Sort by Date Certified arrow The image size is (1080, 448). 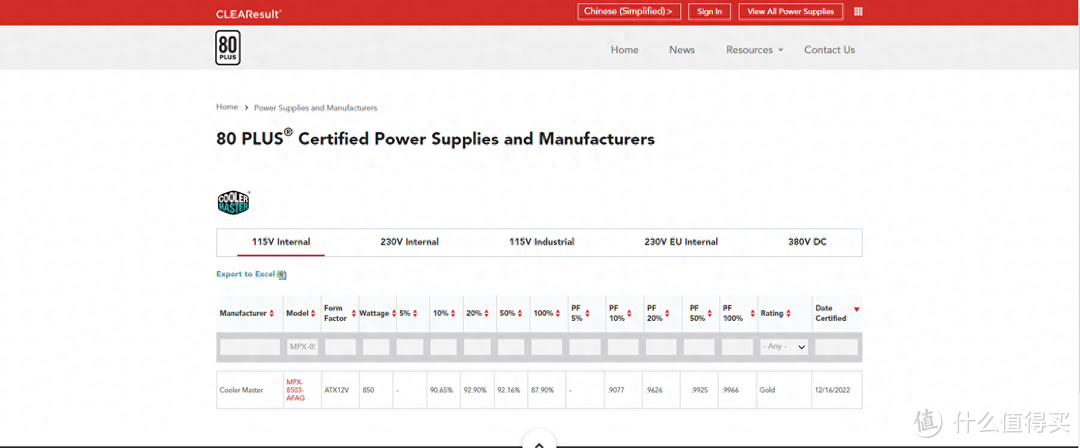point(856,309)
